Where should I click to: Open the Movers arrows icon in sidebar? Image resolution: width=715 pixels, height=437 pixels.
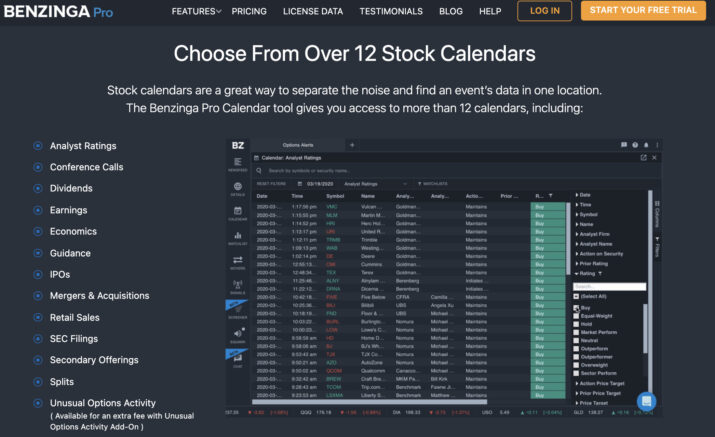point(238,262)
